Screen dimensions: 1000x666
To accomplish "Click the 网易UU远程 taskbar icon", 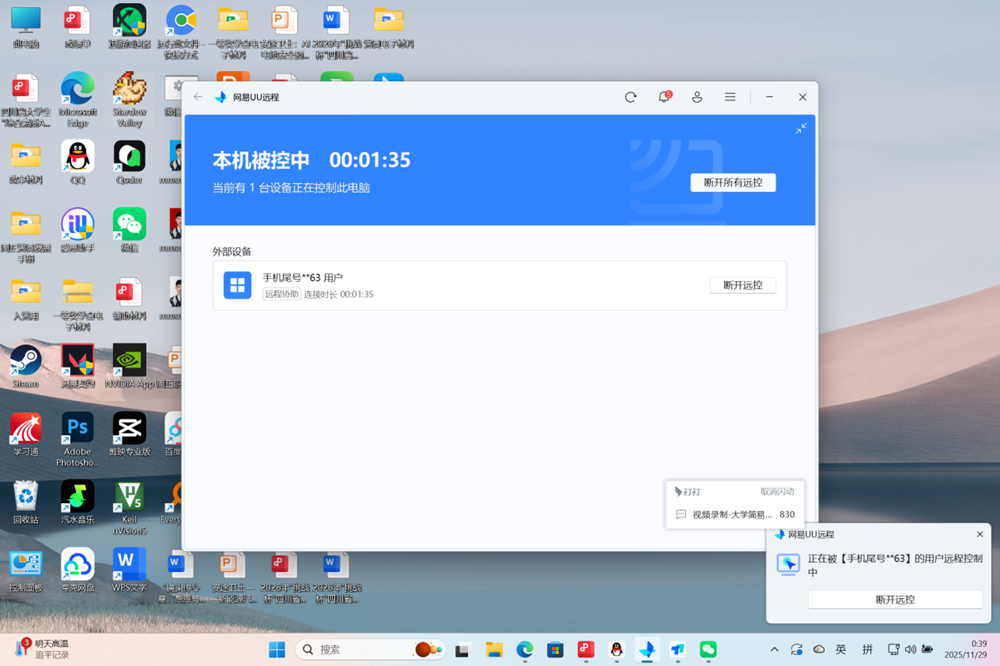I will [647, 649].
